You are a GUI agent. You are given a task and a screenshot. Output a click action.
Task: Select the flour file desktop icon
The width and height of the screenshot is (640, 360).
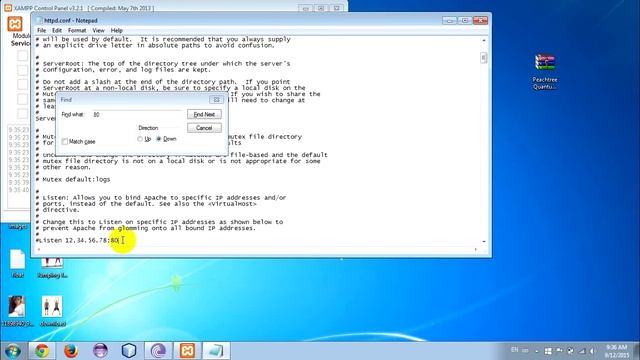18,264
